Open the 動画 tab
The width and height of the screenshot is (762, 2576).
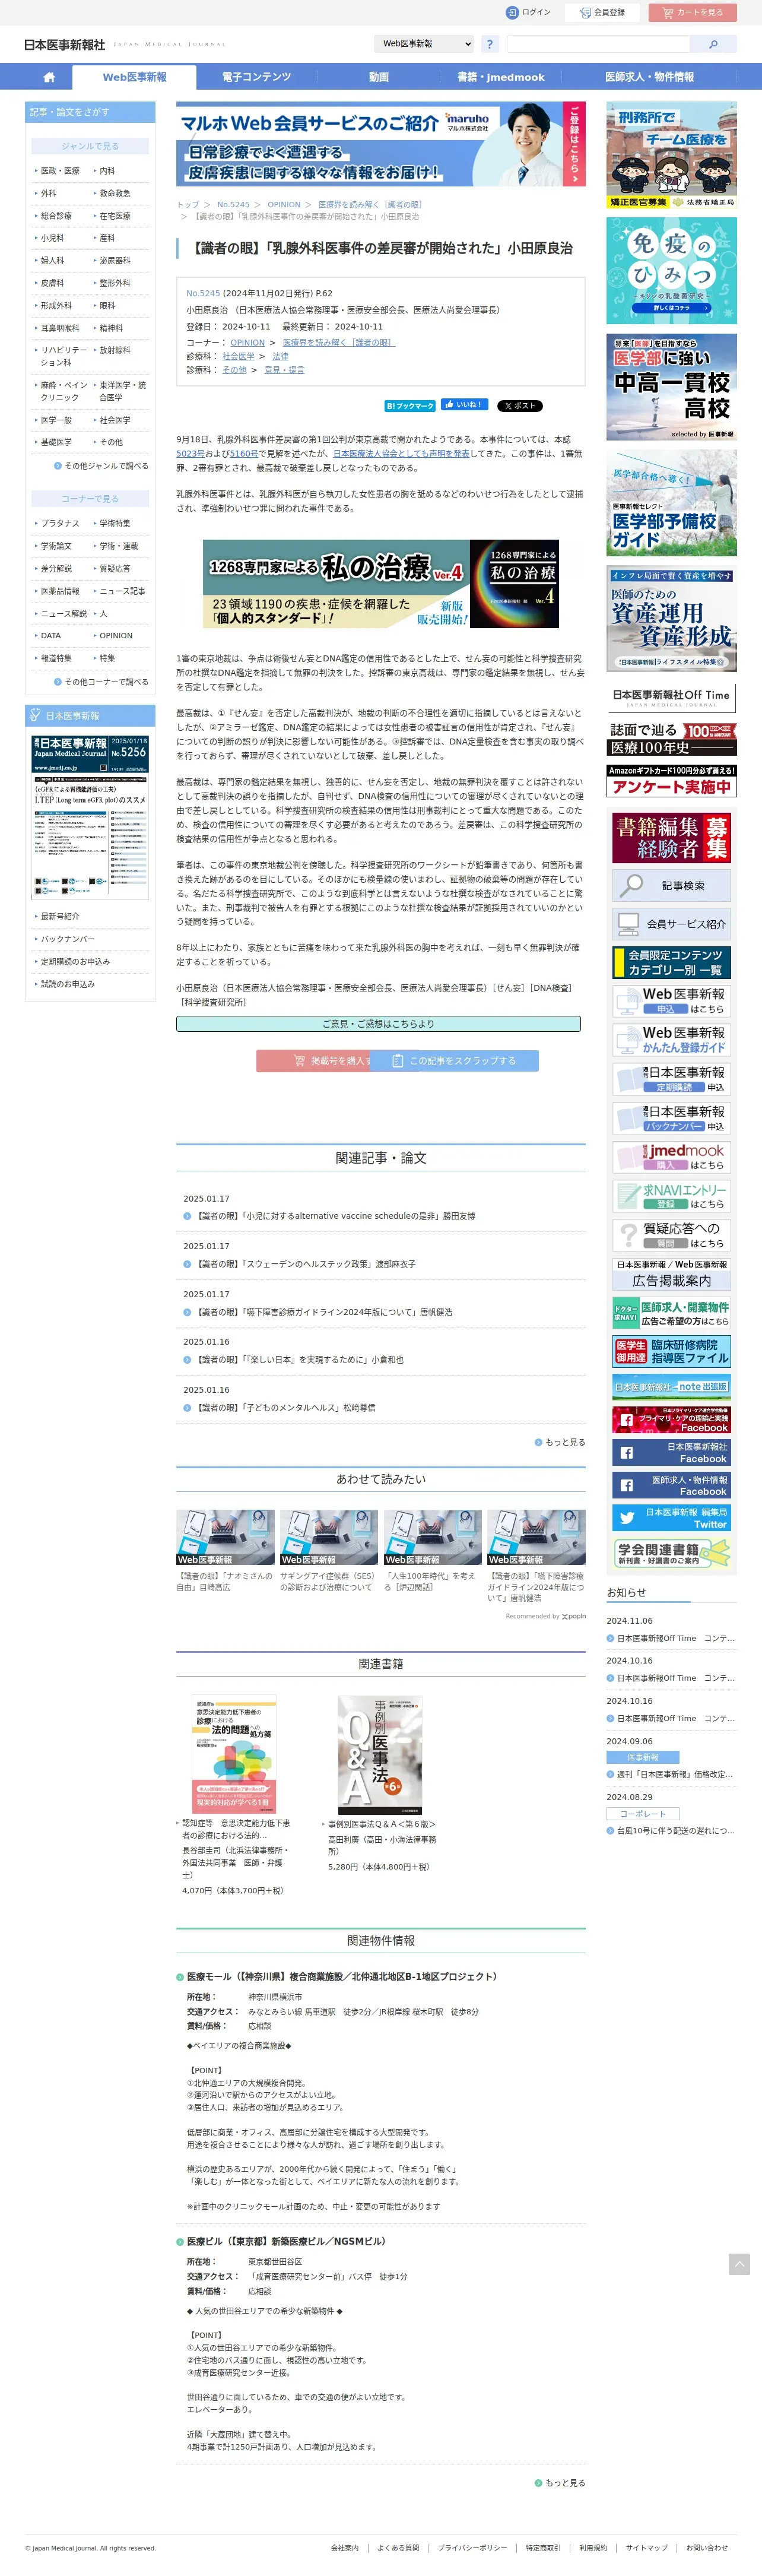tap(378, 77)
